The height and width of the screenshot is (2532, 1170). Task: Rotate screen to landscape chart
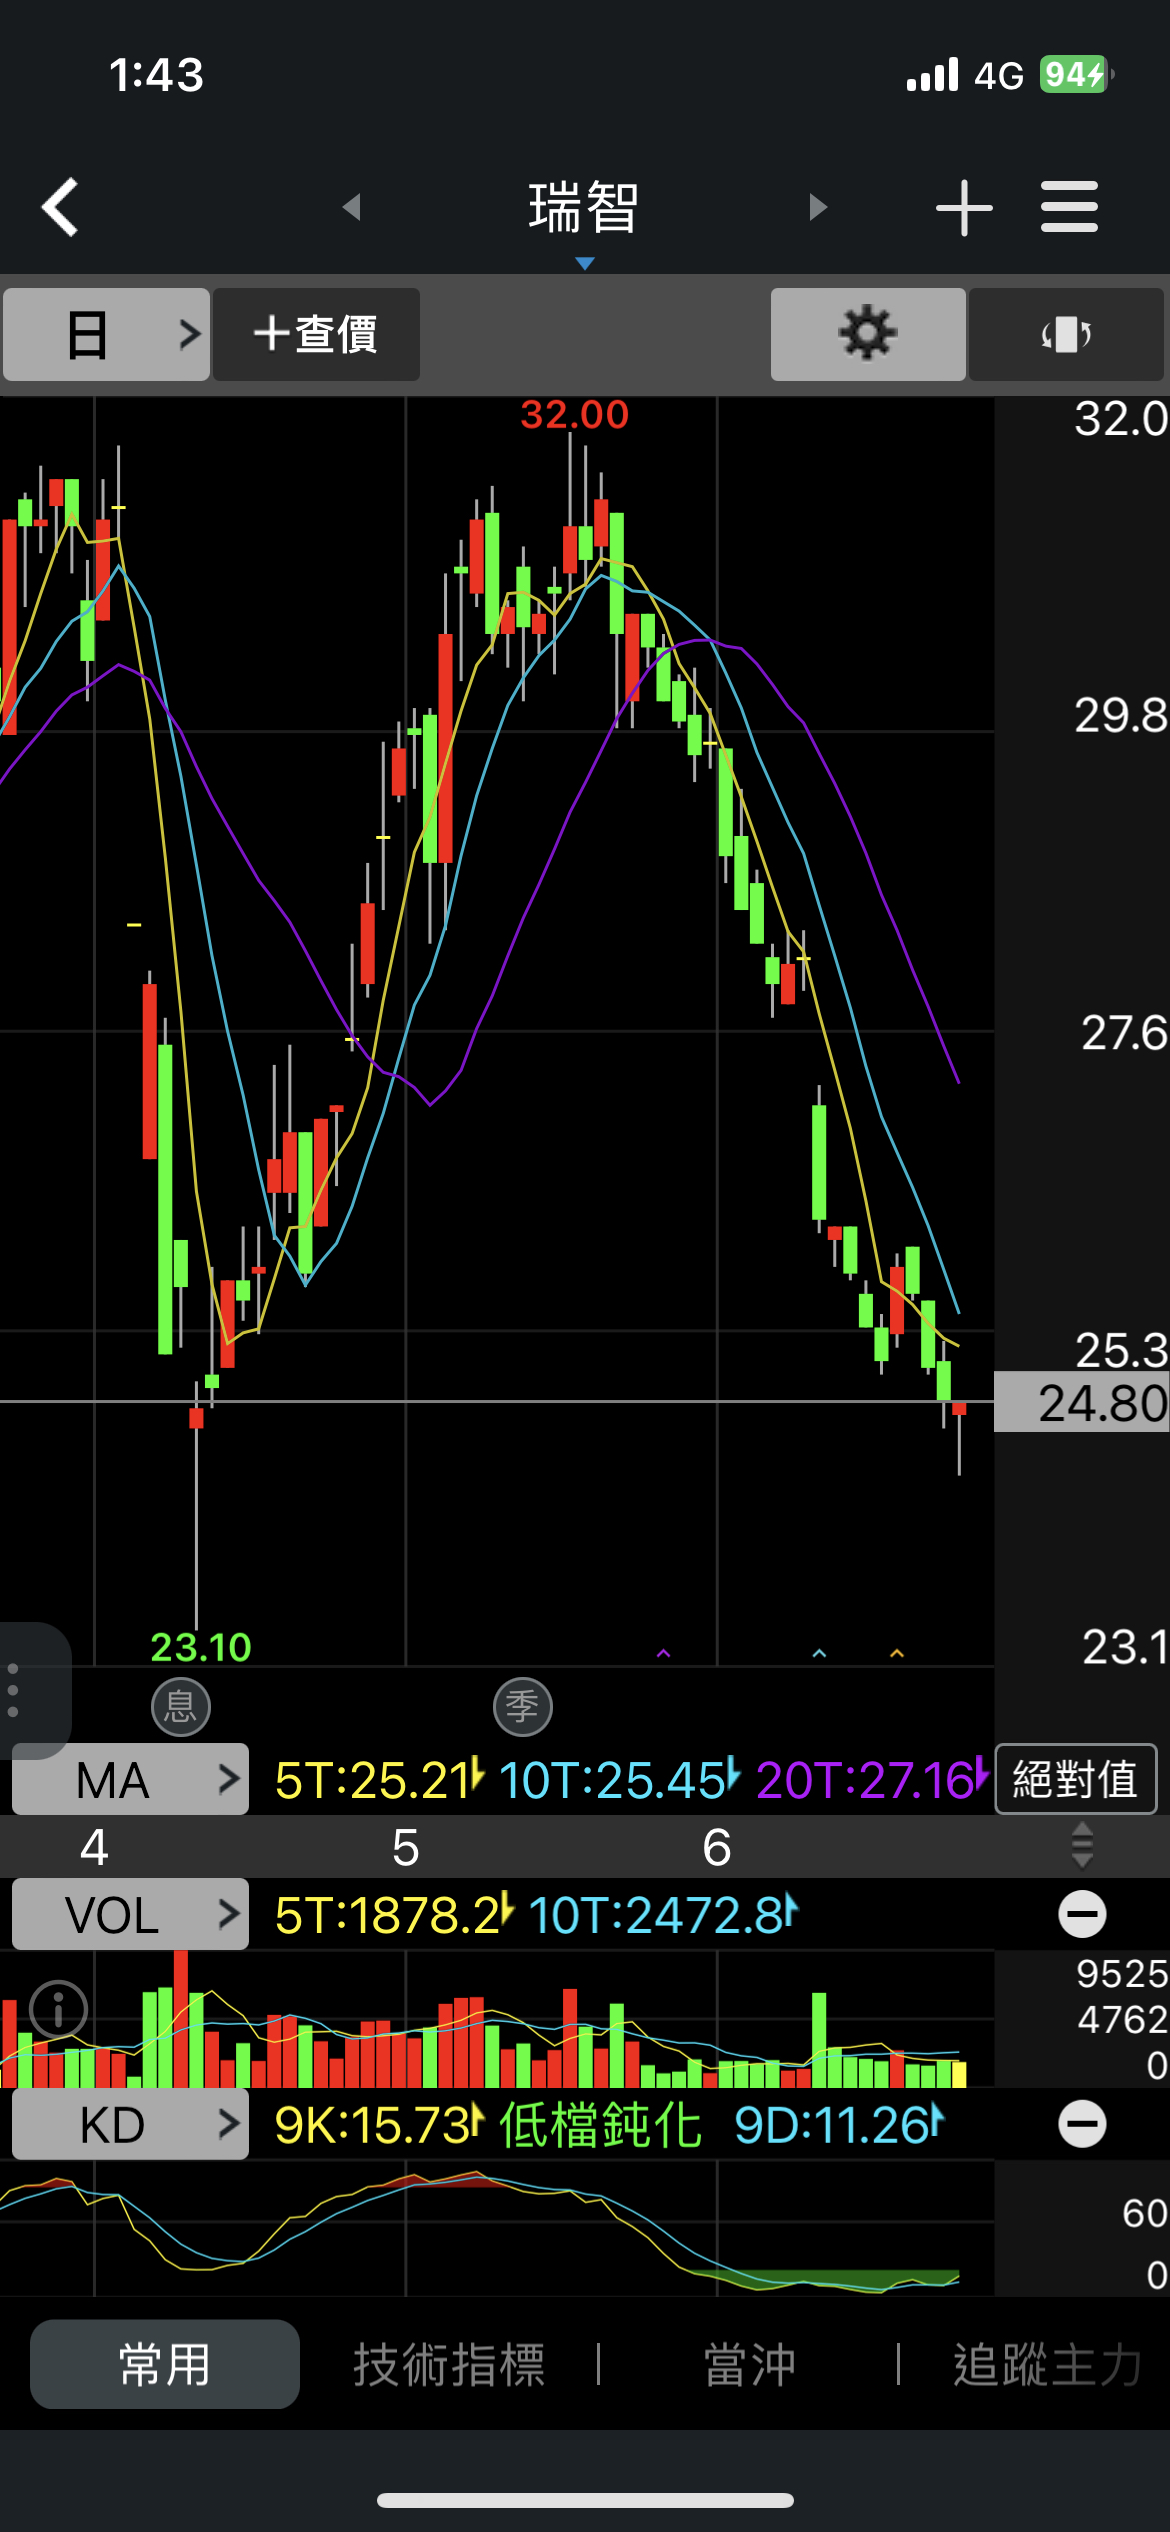[x=1066, y=334]
